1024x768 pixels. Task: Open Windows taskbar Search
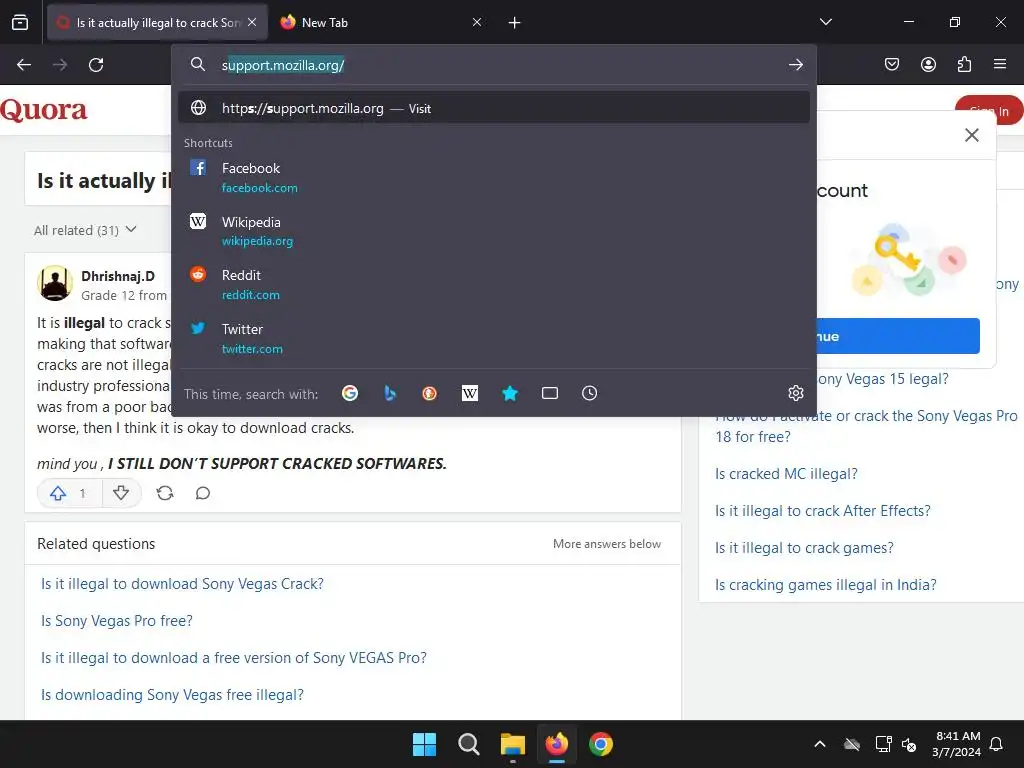468,744
